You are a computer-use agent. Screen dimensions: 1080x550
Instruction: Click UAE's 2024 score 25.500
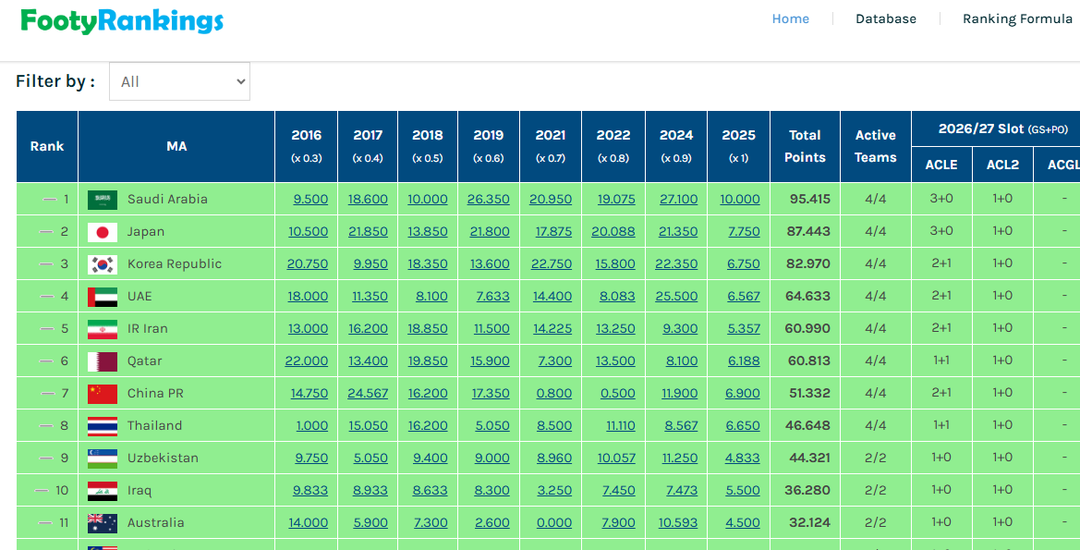click(x=677, y=297)
